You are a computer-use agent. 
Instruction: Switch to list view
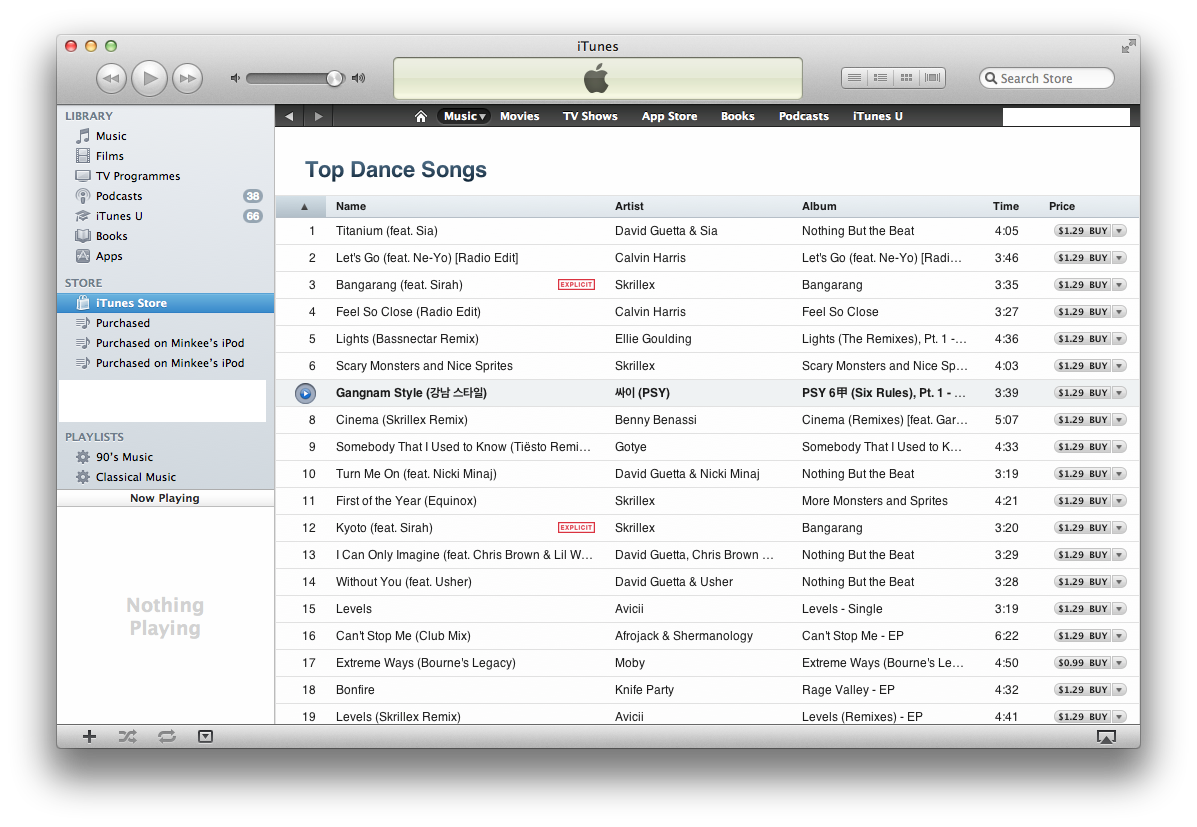pos(855,78)
